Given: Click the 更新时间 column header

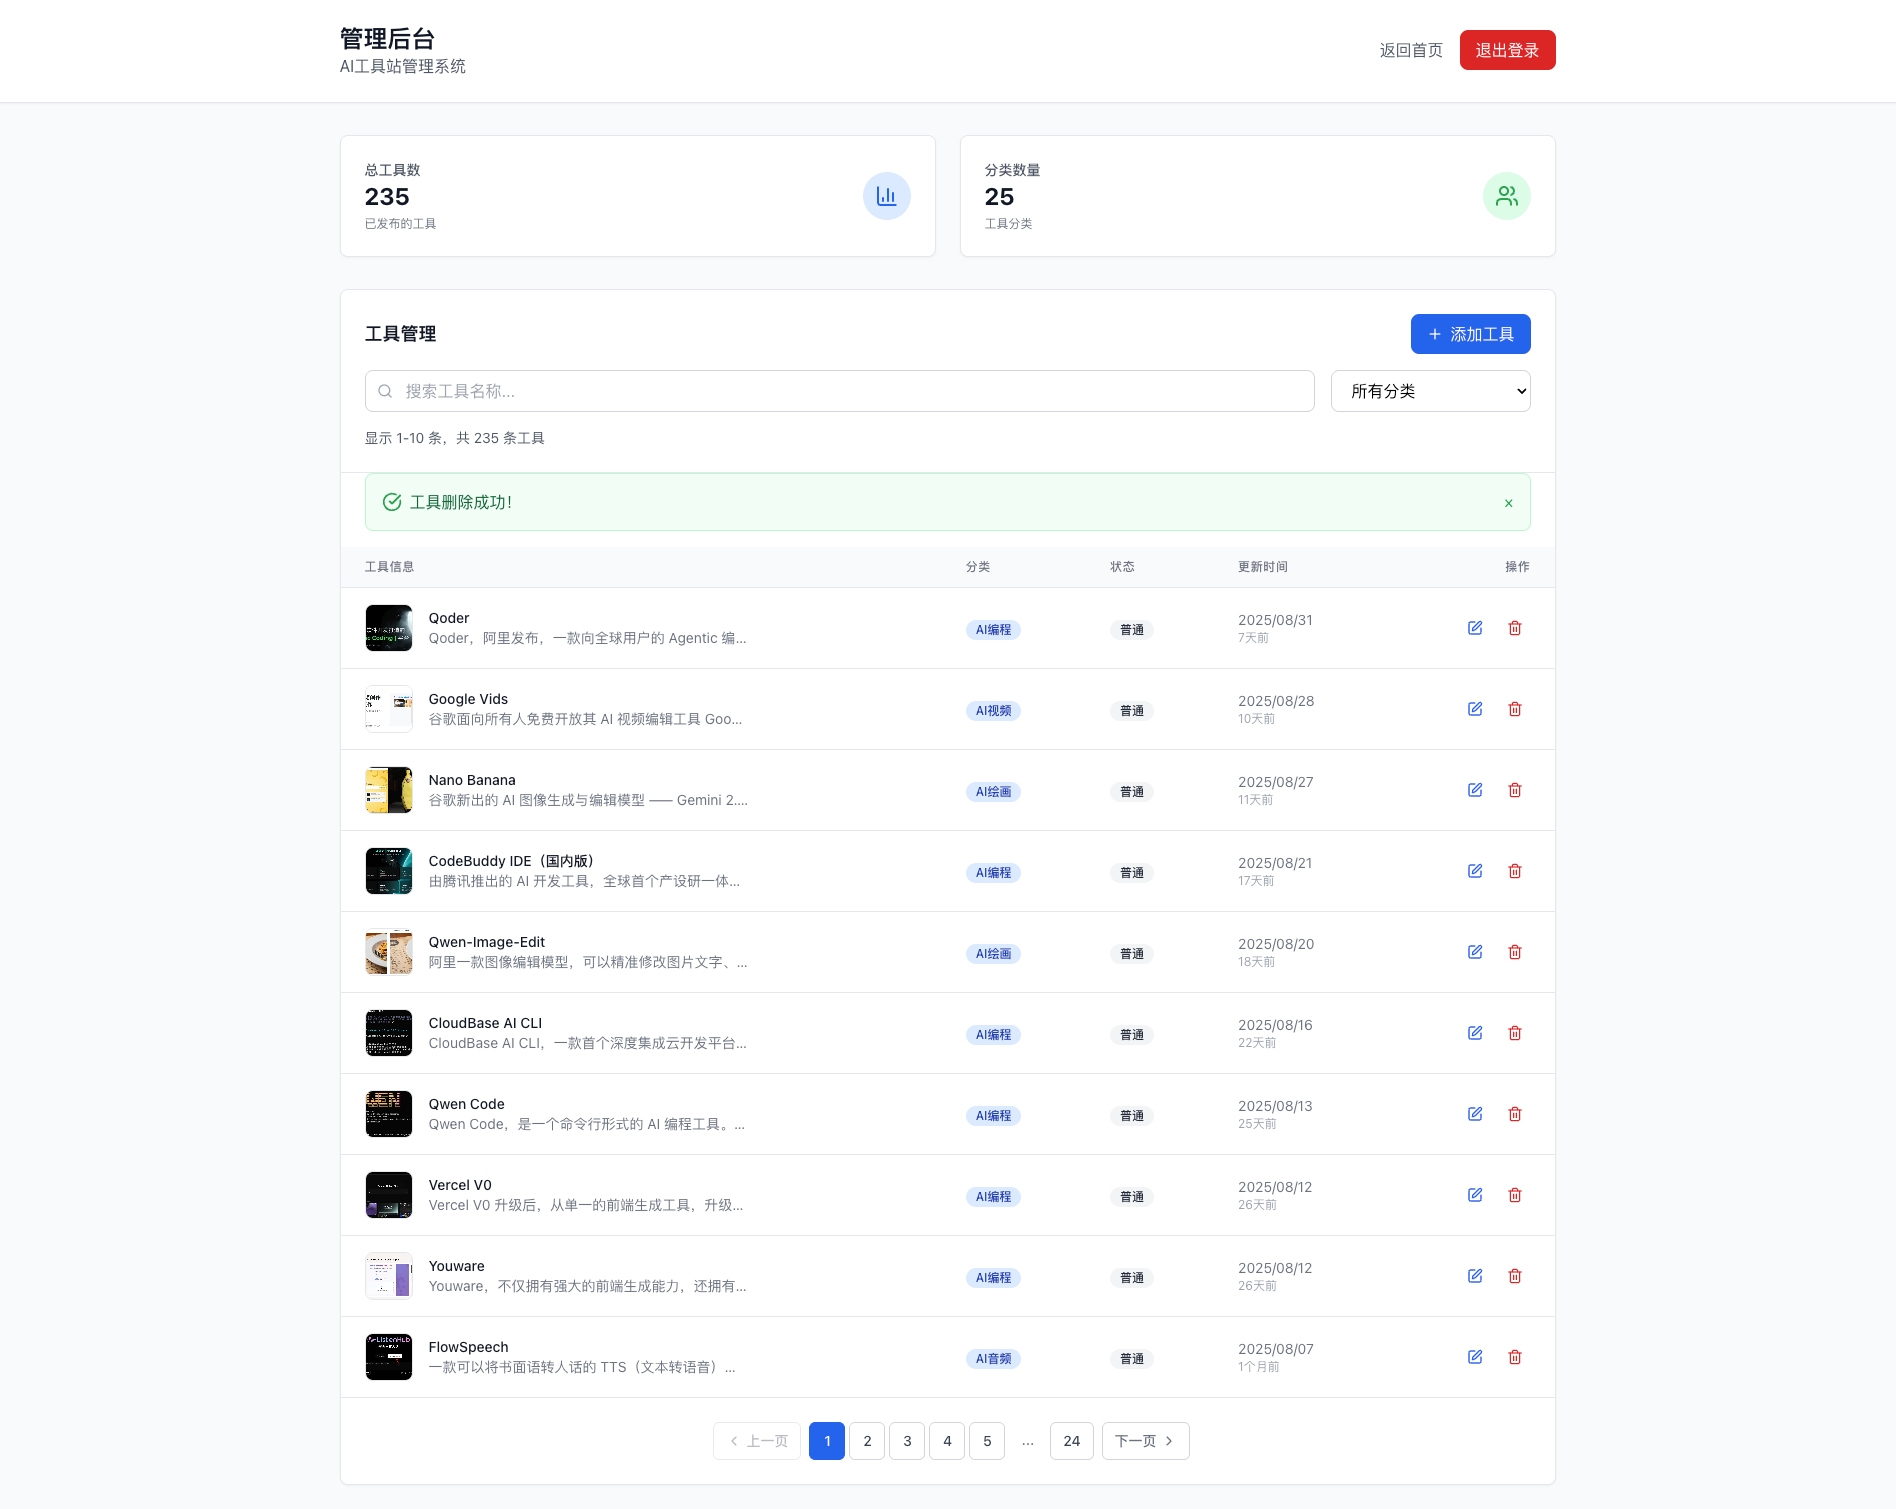Looking at the screenshot, I should point(1263,567).
